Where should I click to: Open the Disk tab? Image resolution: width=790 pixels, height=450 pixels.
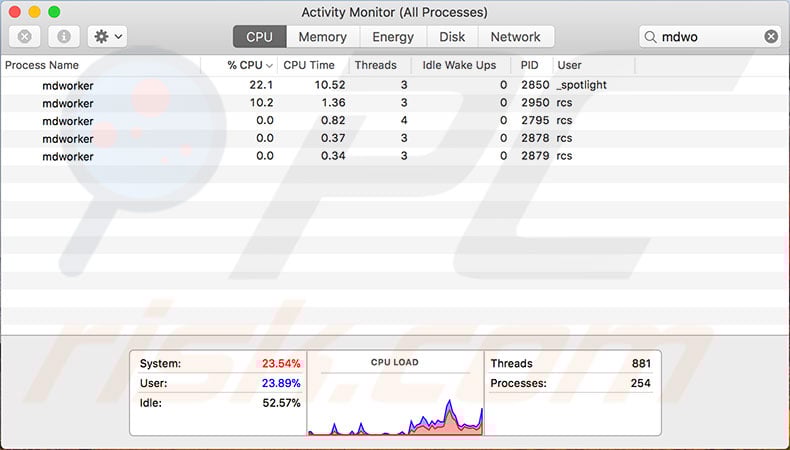[x=452, y=37]
